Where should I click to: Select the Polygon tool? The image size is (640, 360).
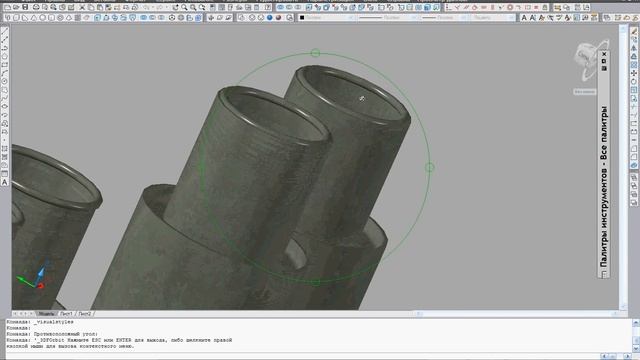tap(4, 56)
